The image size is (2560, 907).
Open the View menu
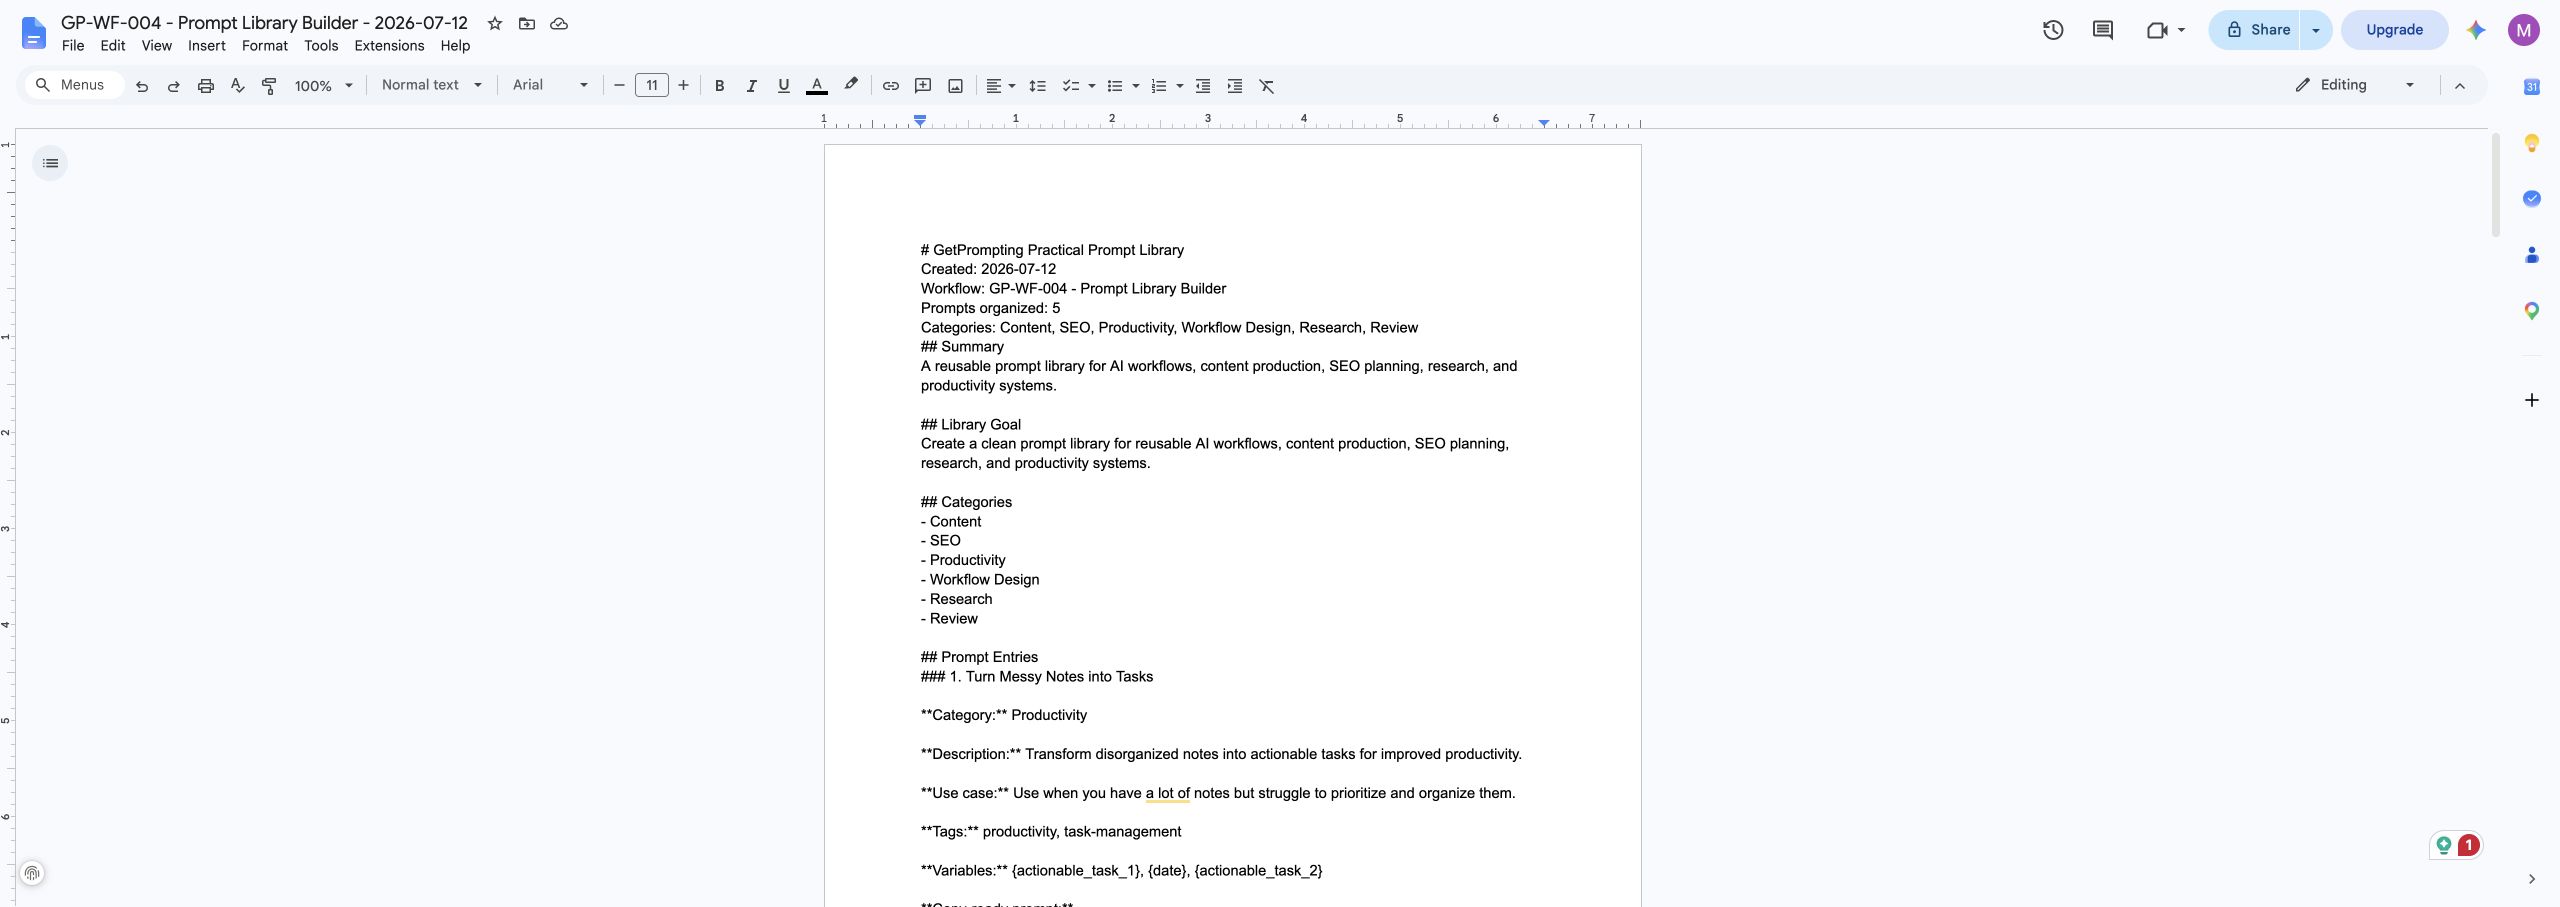(x=157, y=46)
